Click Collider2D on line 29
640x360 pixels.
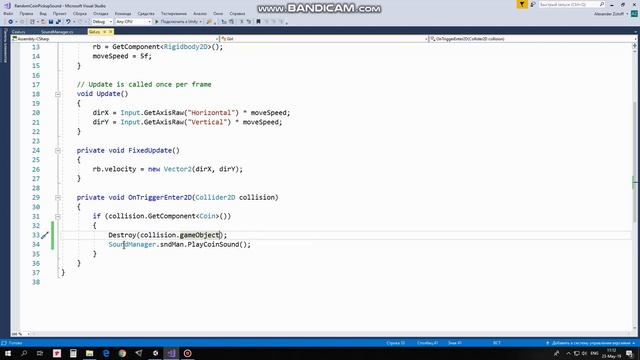[x=215, y=198]
